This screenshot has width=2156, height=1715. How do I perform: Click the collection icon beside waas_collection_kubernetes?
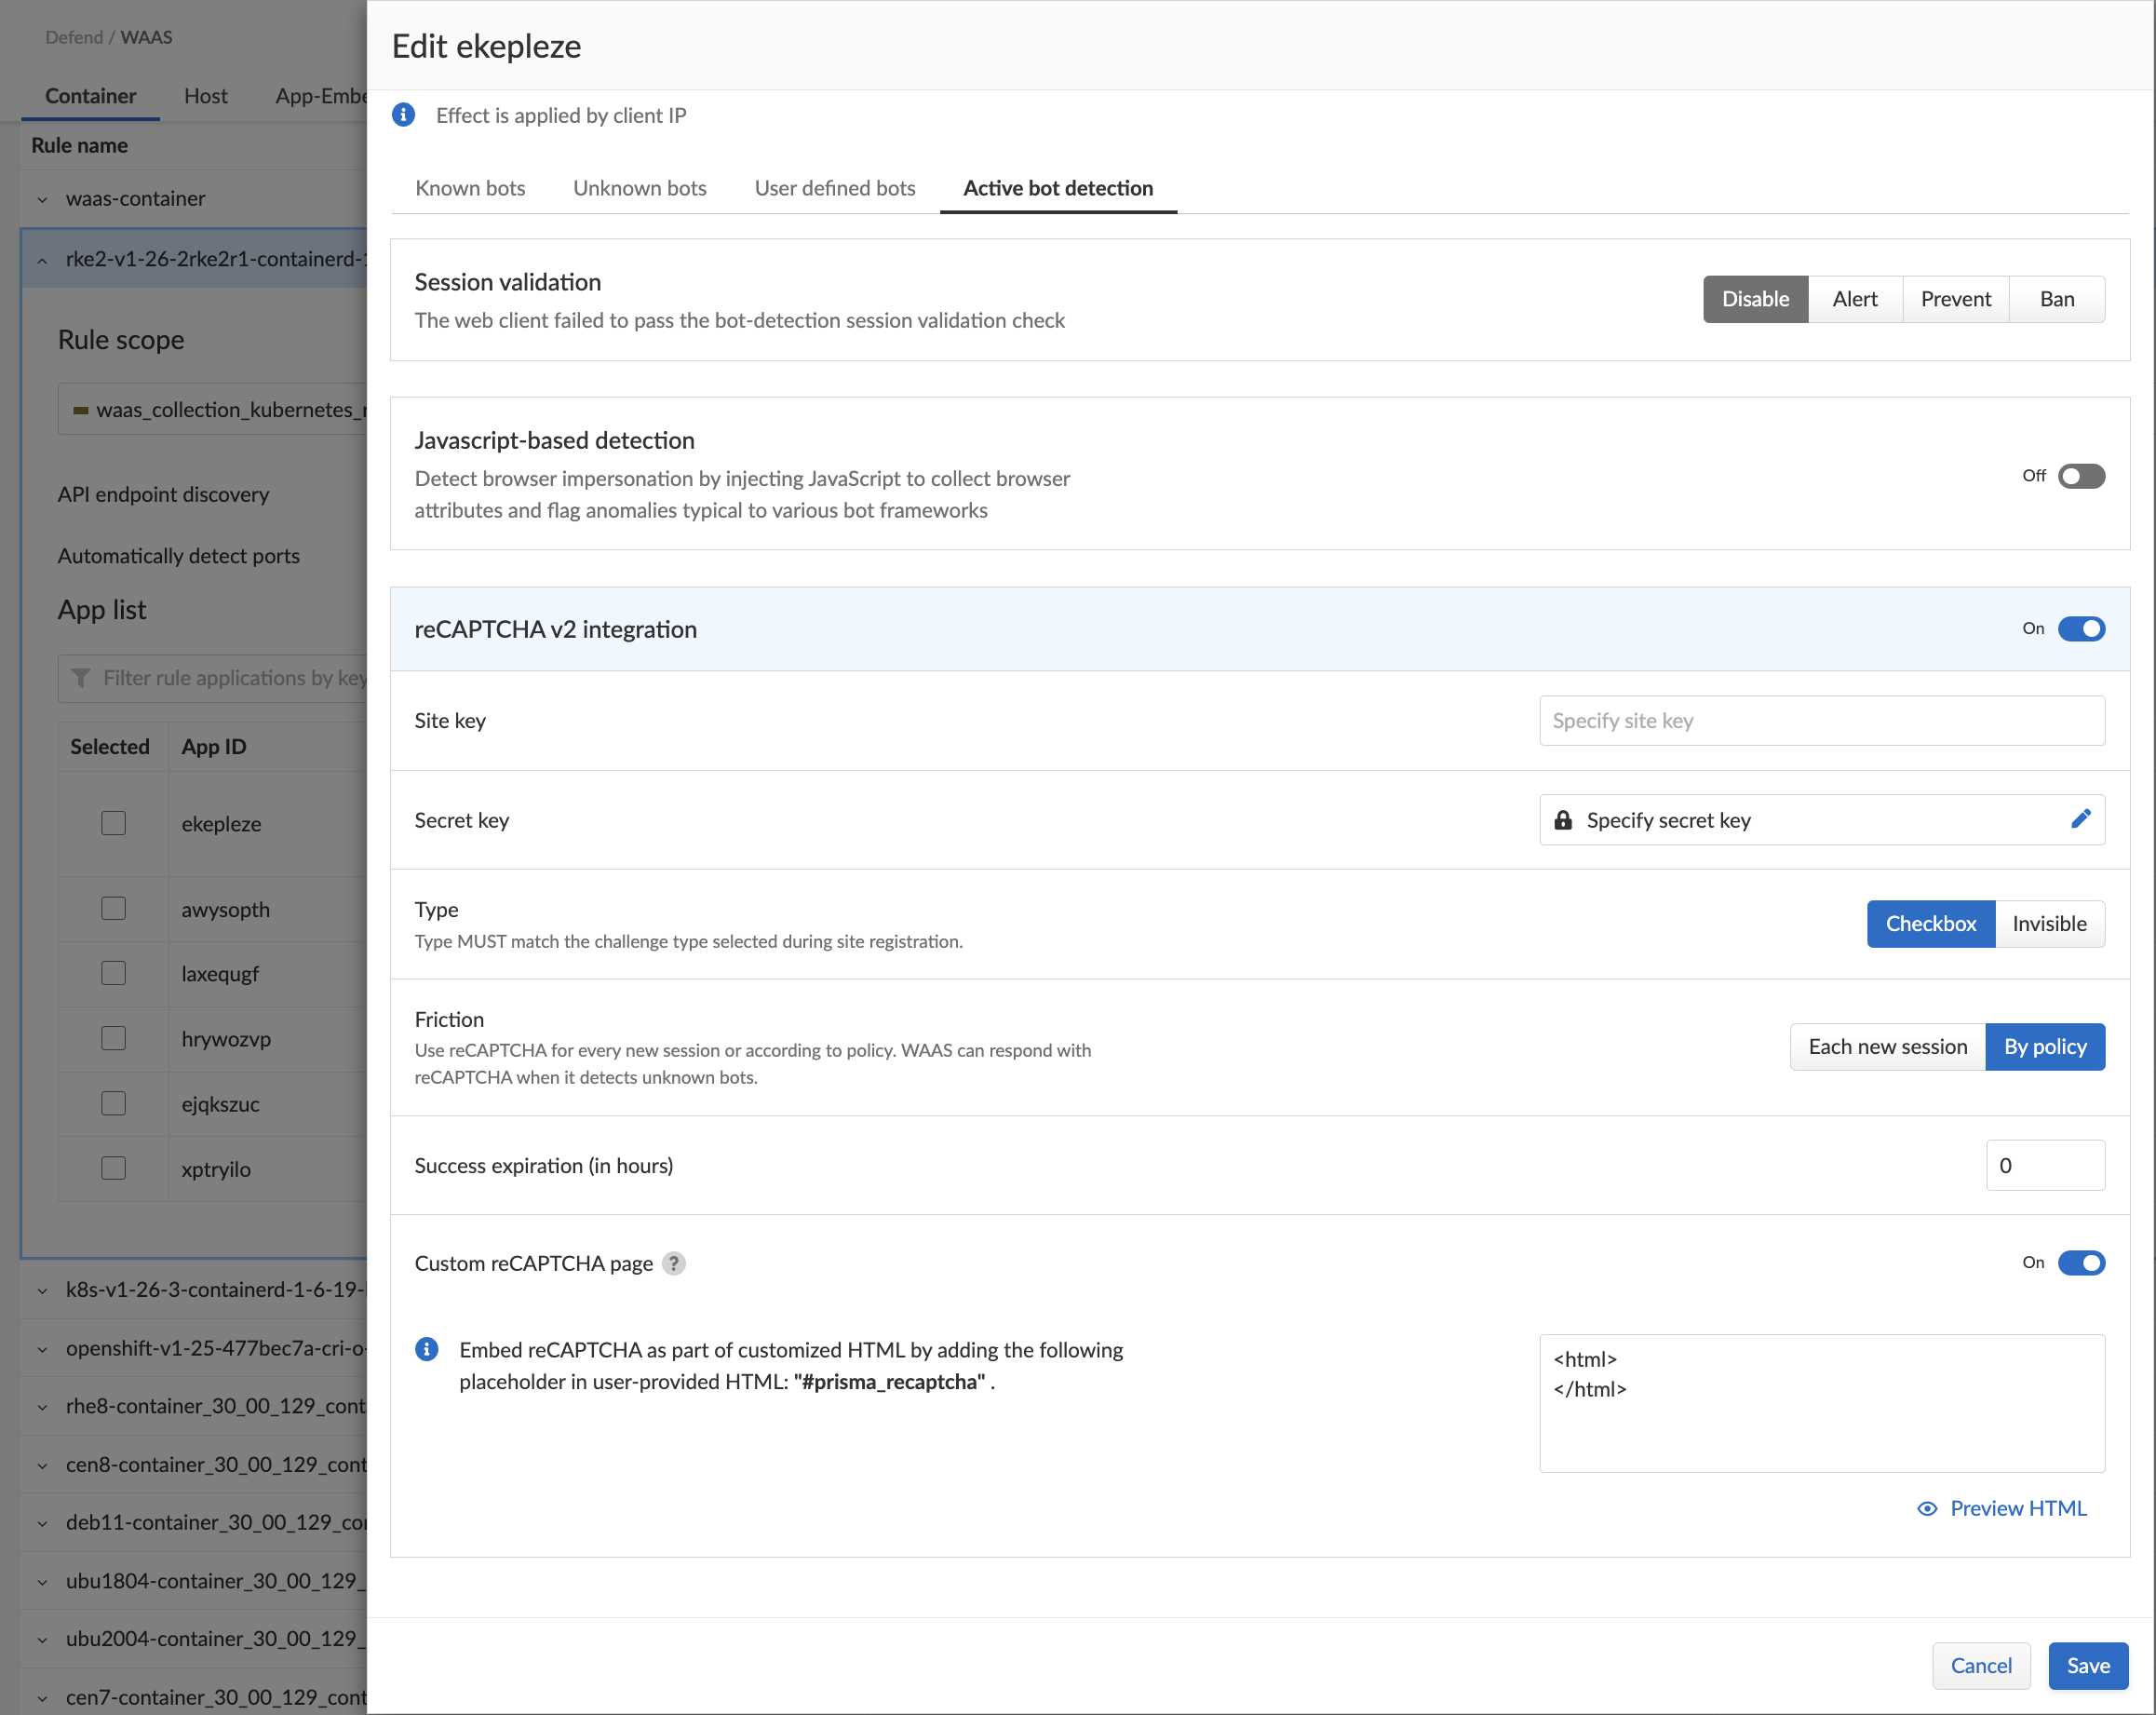[81, 410]
